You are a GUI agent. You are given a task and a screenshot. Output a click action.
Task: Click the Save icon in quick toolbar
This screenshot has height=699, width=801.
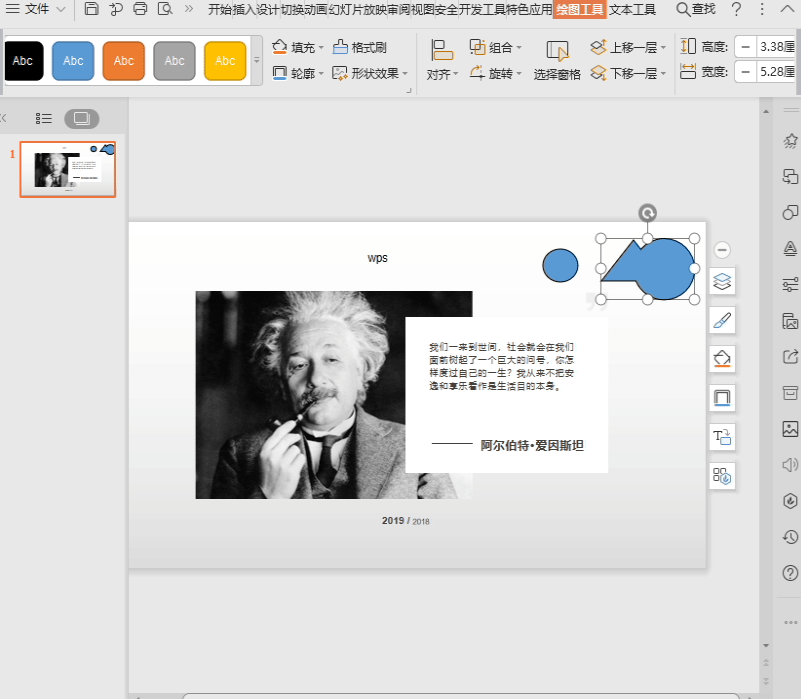click(x=91, y=9)
